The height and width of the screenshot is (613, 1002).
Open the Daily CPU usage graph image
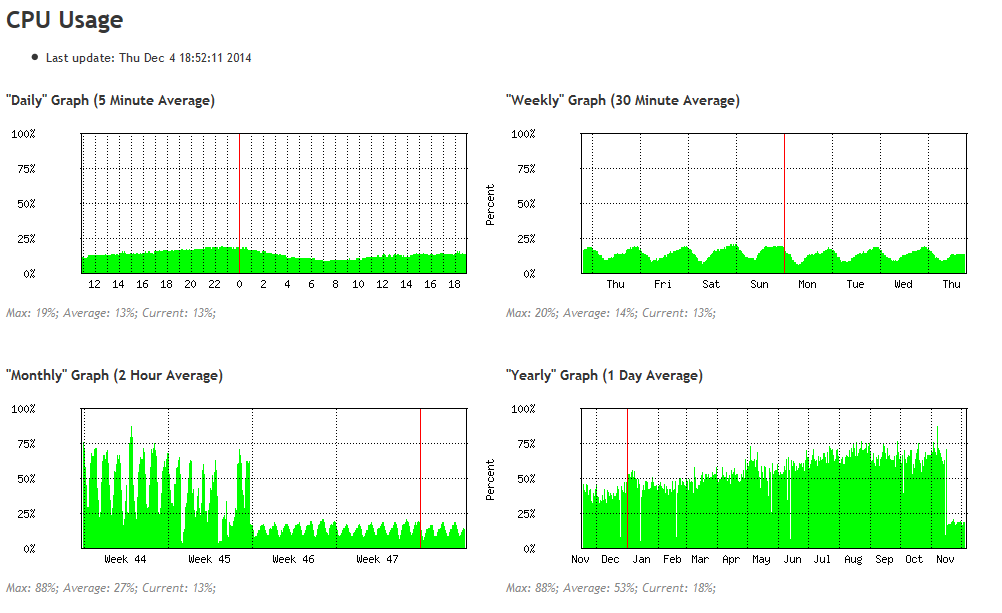[x=240, y=210]
